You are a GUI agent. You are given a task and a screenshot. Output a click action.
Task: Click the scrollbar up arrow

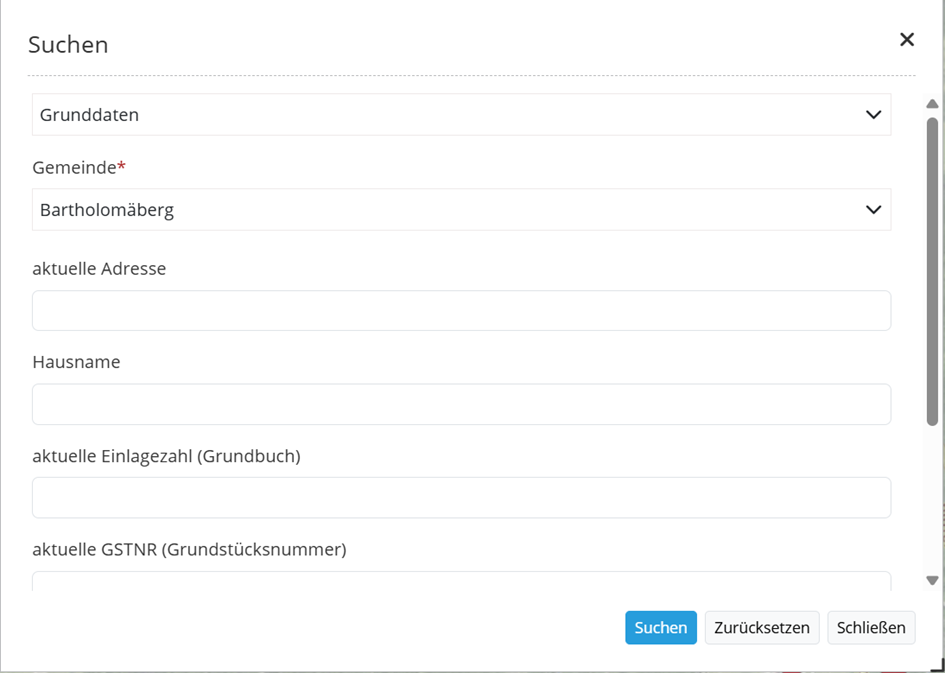(932, 104)
